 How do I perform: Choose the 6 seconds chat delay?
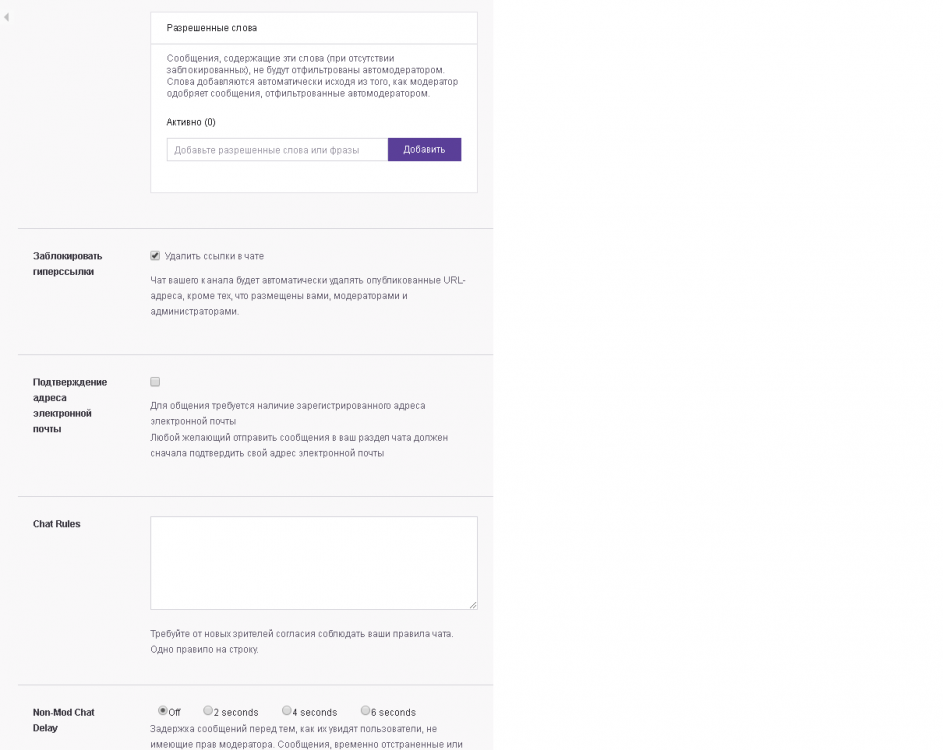tap(364, 711)
